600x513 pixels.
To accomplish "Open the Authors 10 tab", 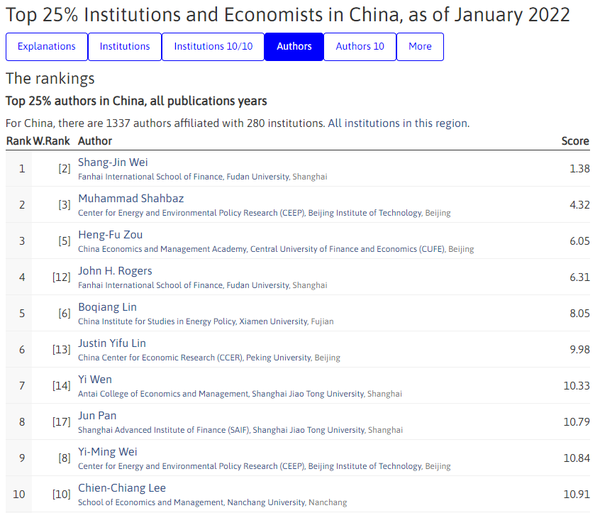I will 360,46.
